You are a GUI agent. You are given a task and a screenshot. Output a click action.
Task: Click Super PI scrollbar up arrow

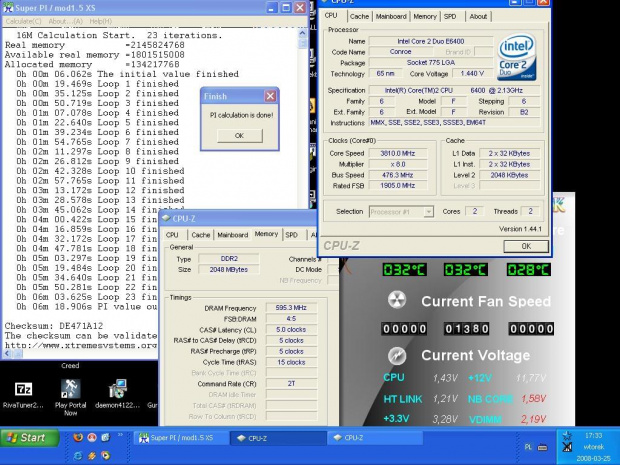(302, 33)
